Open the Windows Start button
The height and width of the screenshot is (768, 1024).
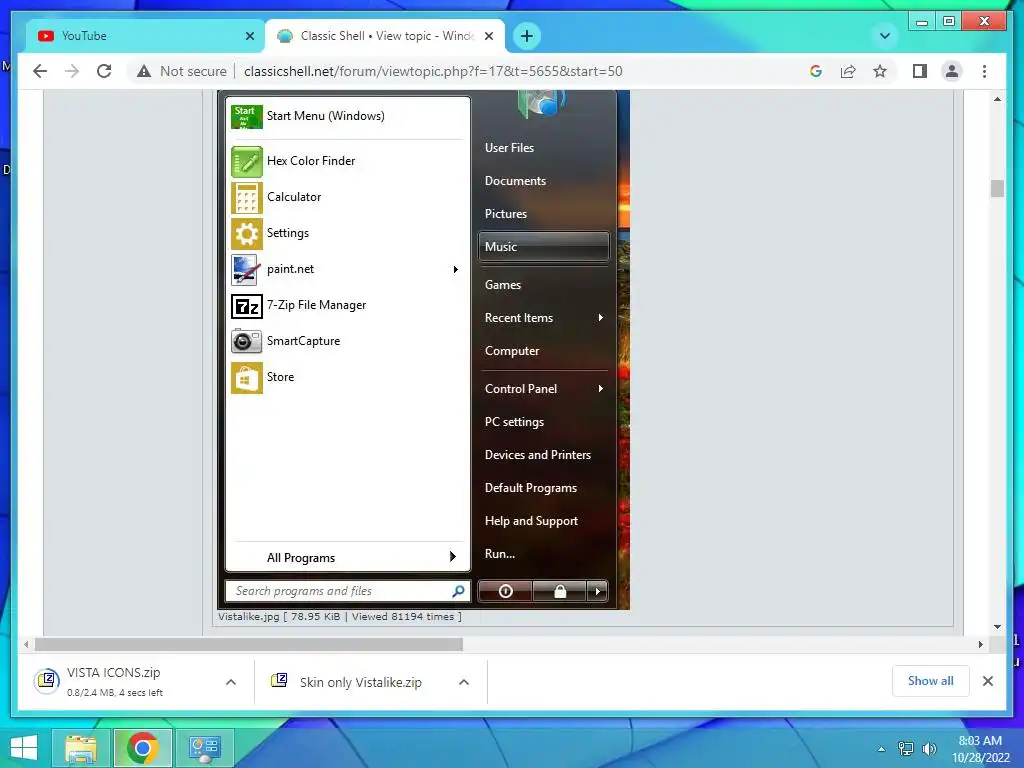(24, 748)
